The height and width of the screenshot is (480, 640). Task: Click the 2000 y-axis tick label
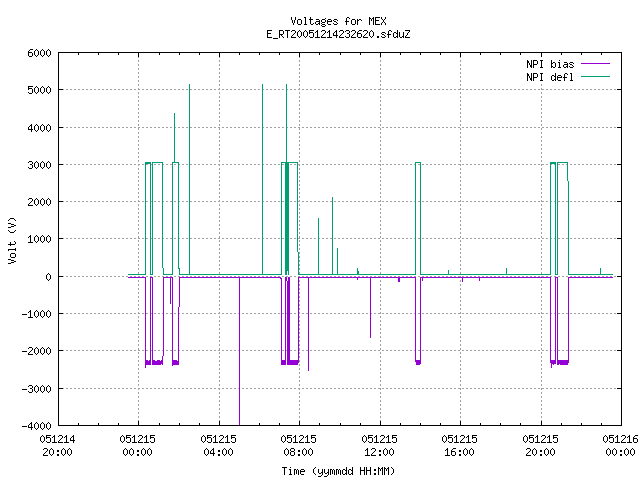pyautogui.click(x=40, y=202)
